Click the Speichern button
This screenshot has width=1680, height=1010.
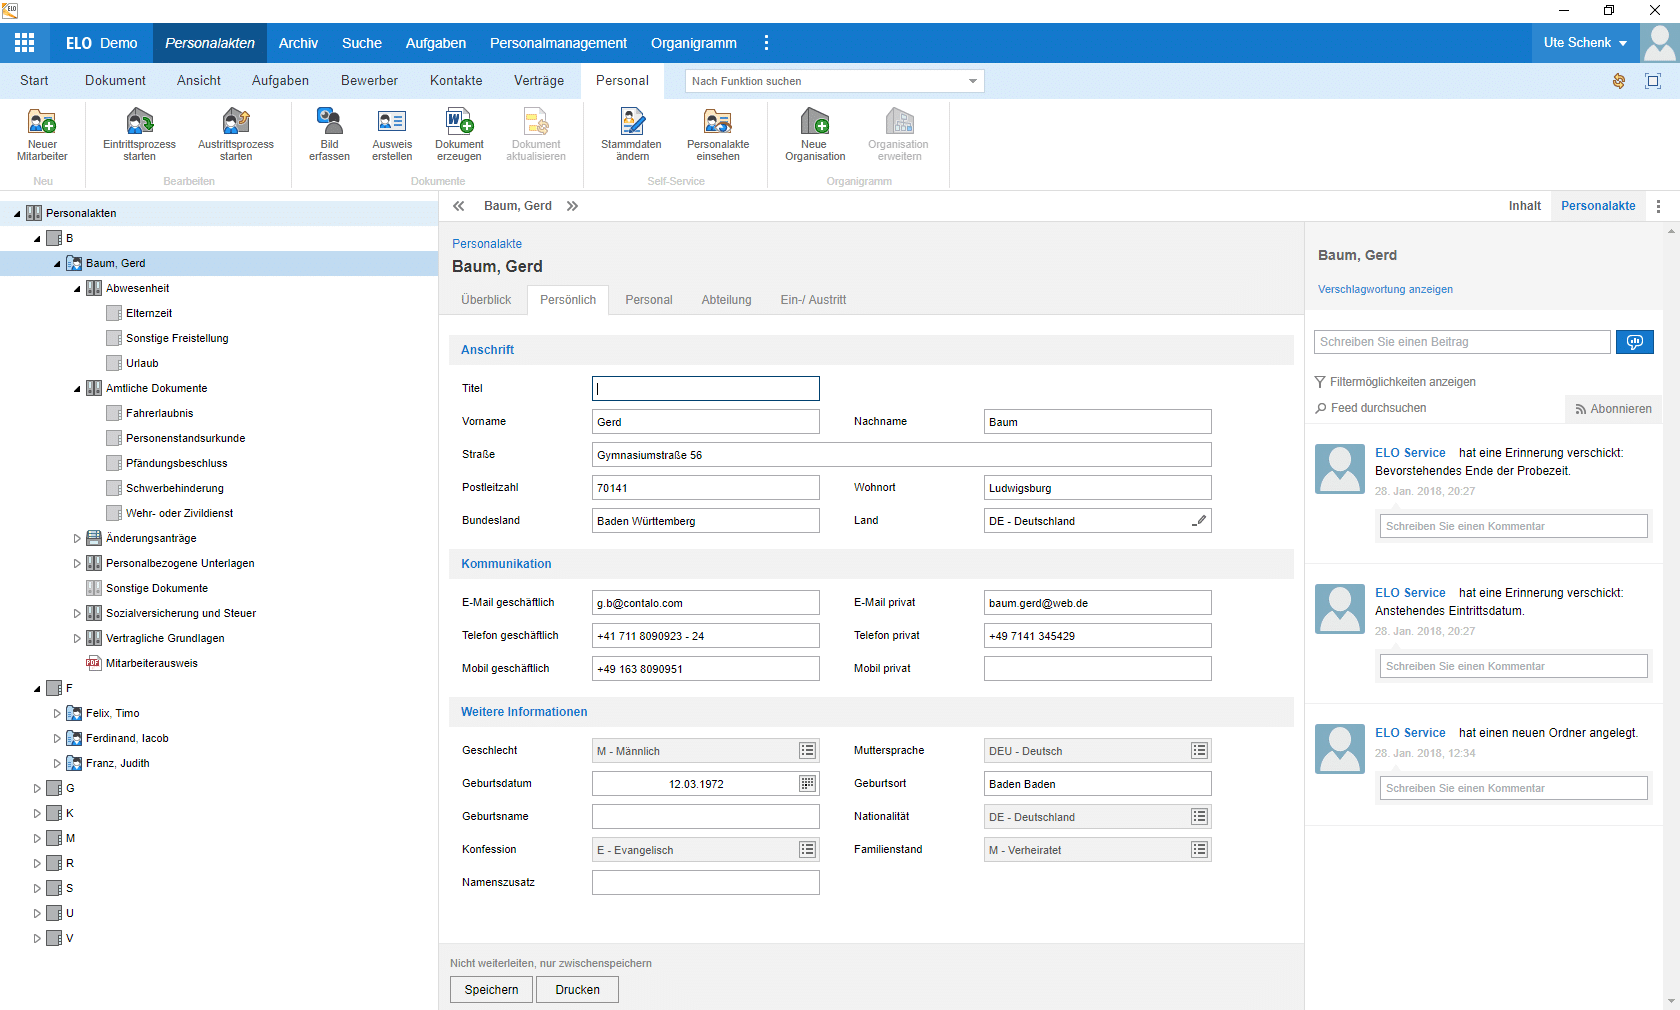click(492, 990)
